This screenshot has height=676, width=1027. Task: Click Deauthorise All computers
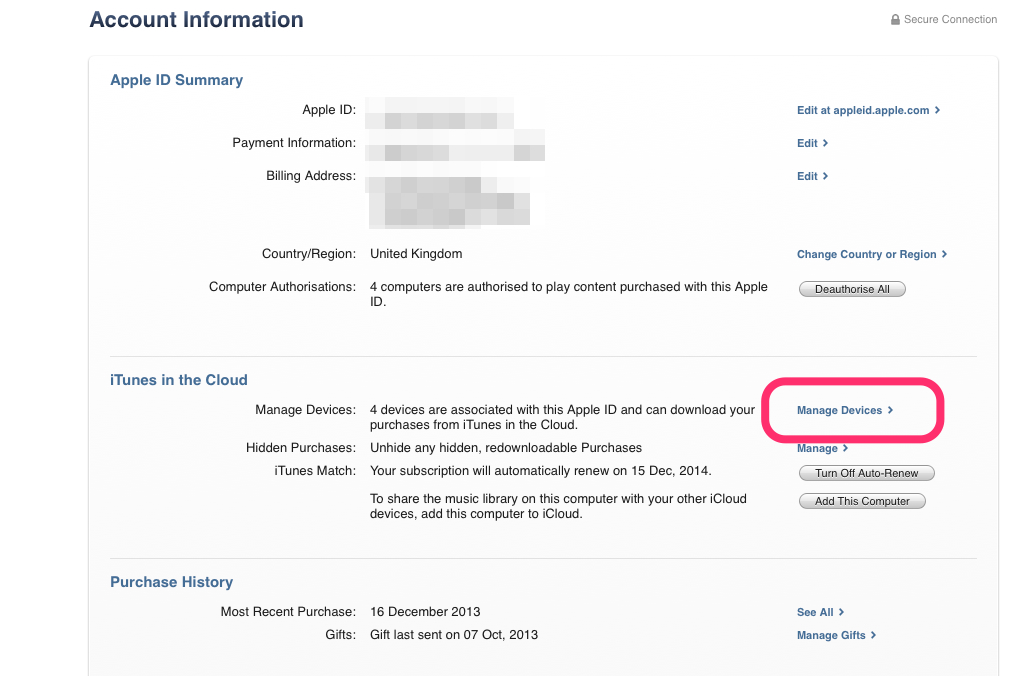pos(851,288)
